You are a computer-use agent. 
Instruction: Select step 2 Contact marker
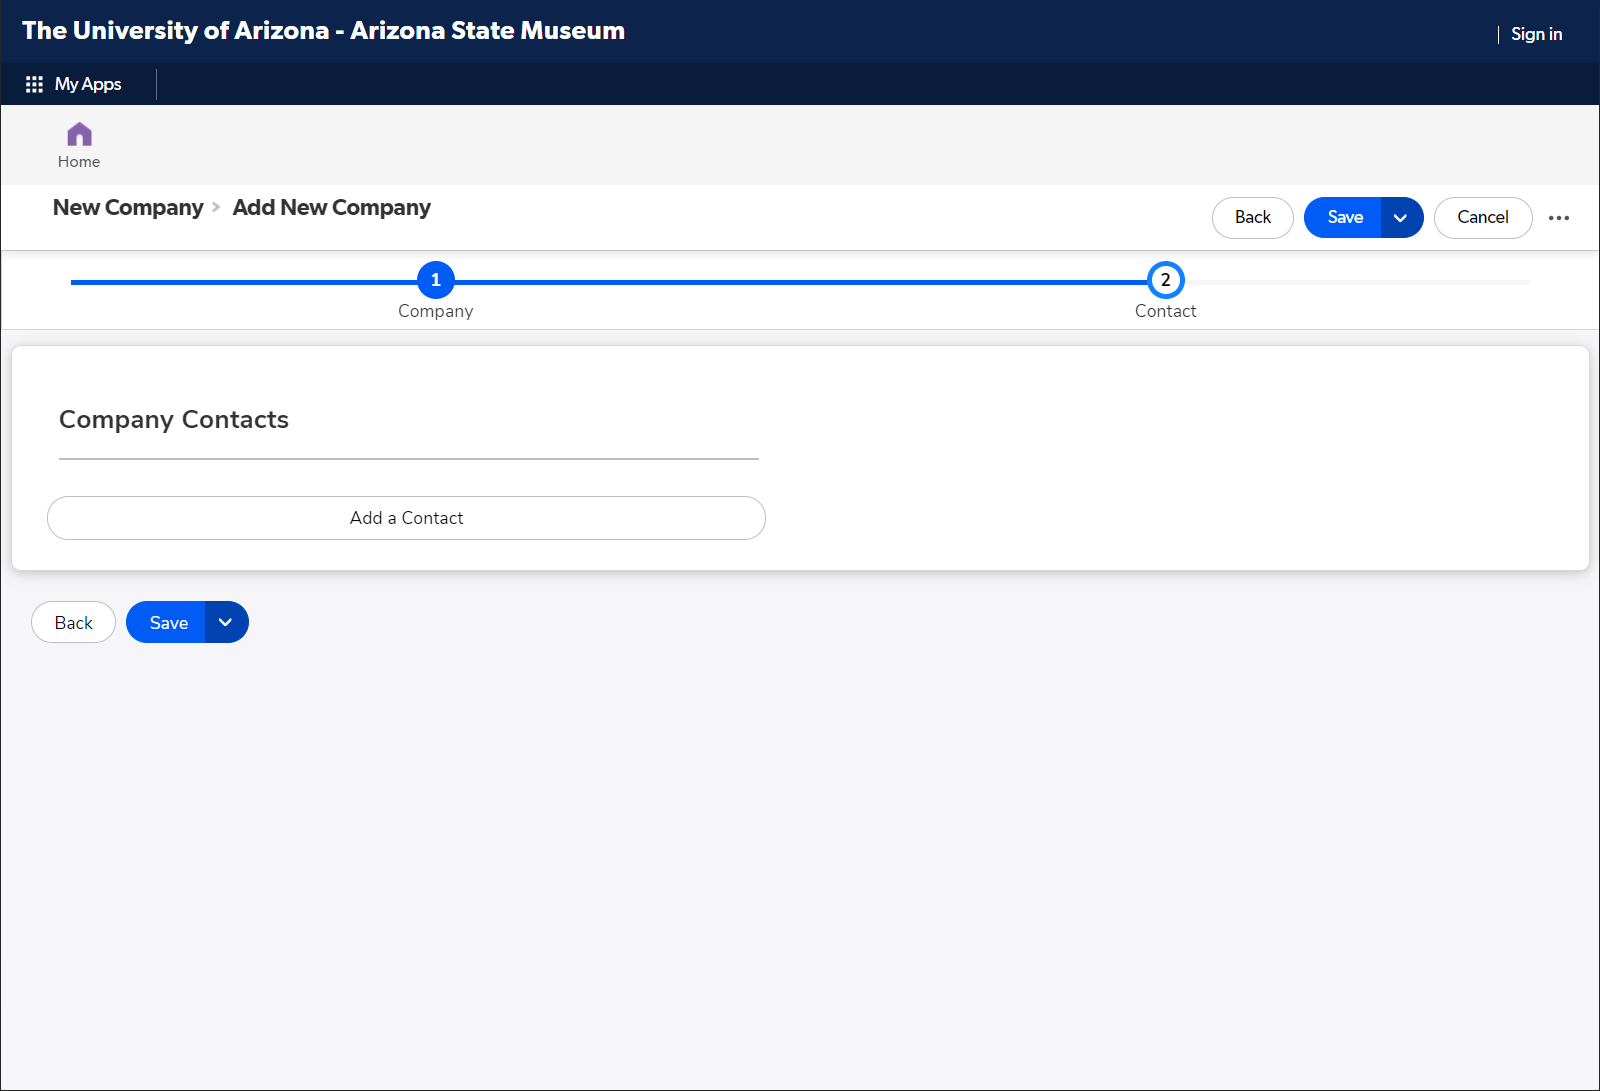point(1166,280)
